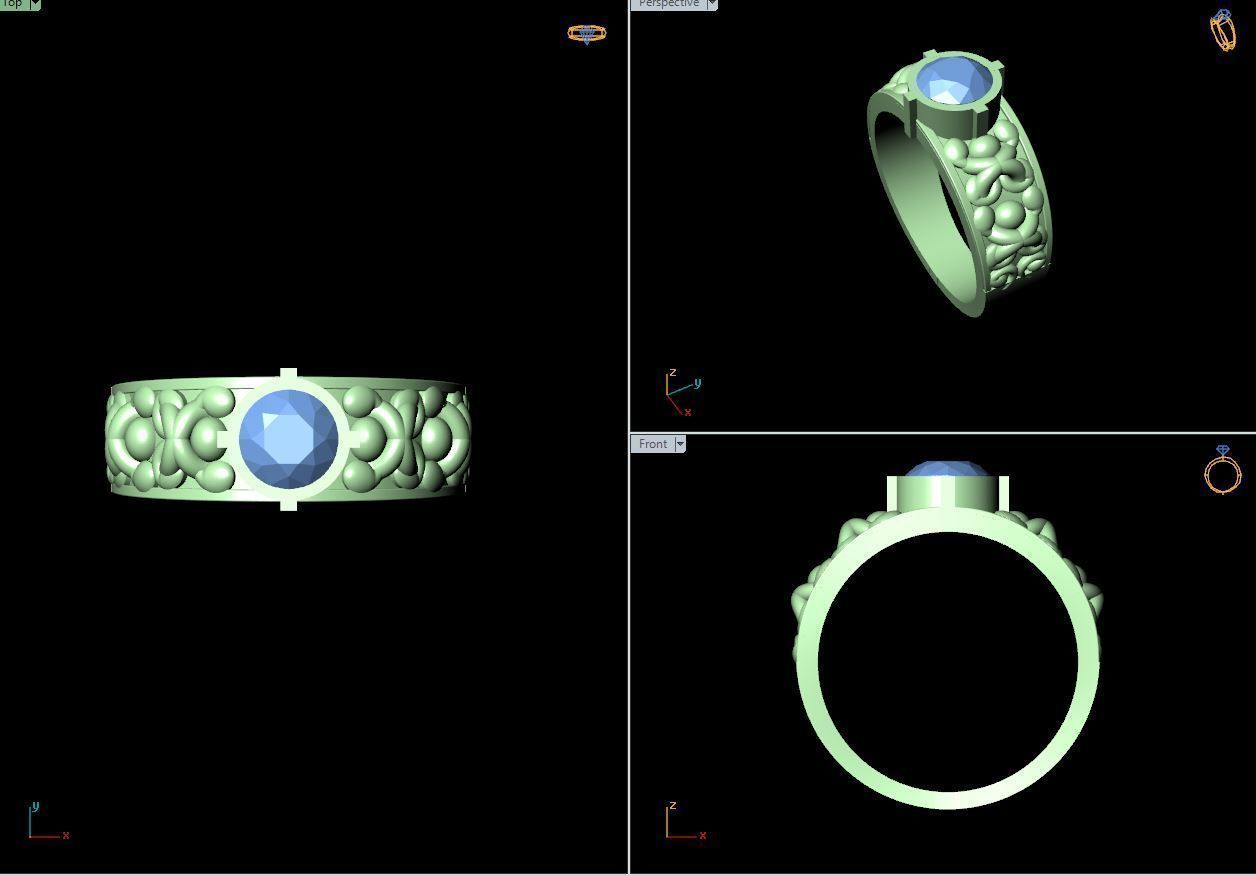The width and height of the screenshot is (1256, 875).
Task: Select the blue gemstone in the Top view
Action: (x=289, y=440)
